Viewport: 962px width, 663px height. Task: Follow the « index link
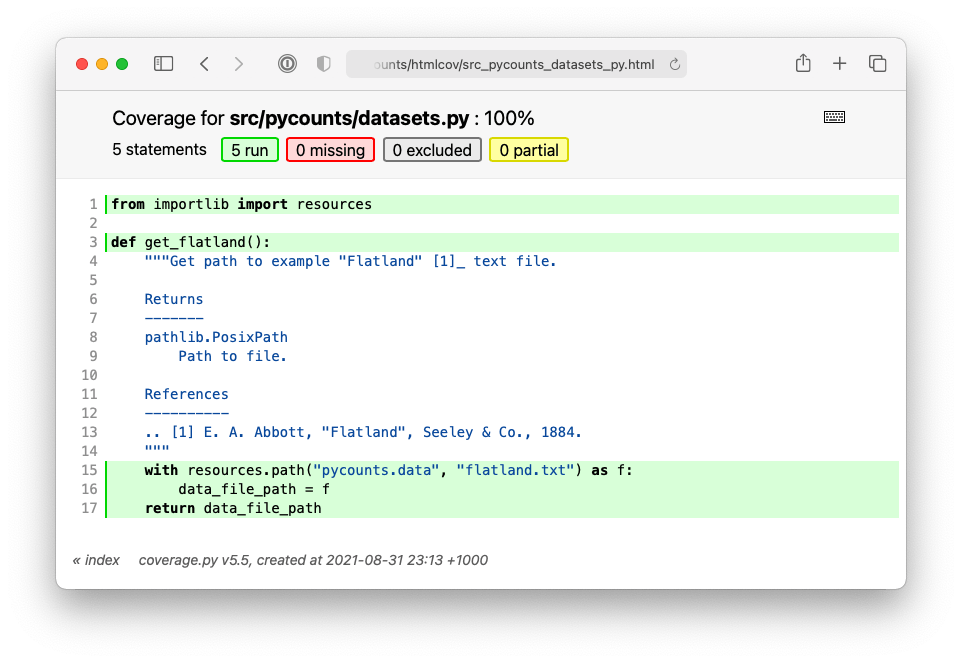96,560
